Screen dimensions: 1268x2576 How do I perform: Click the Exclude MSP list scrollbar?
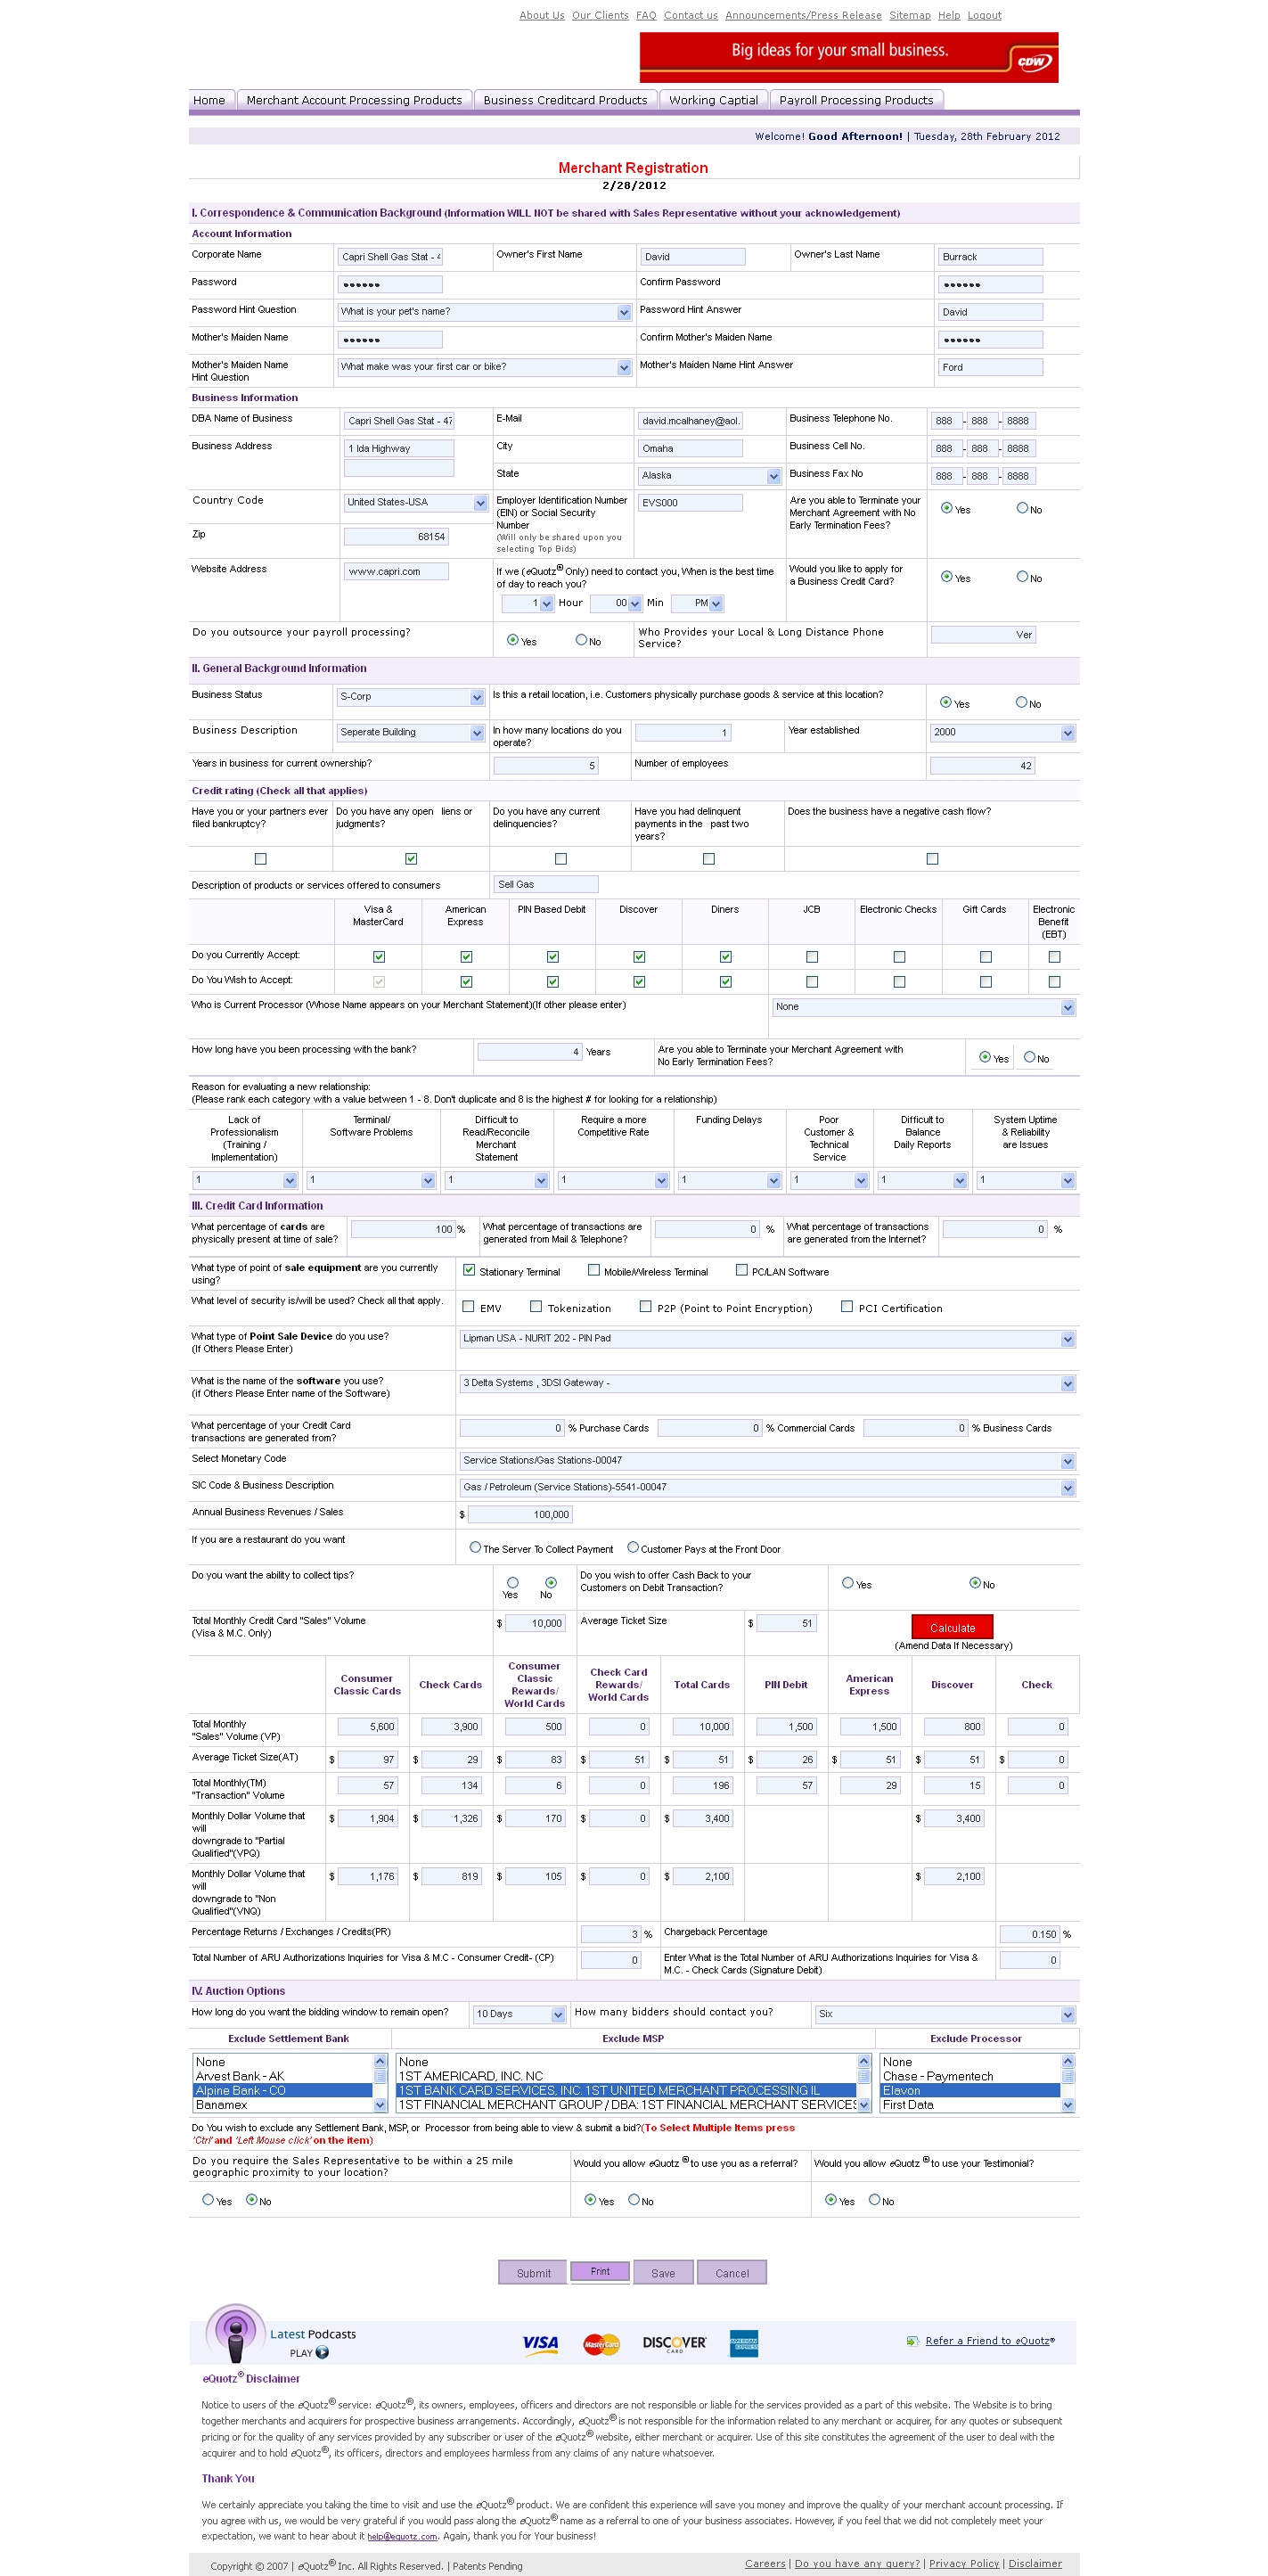[x=864, y=2083]
